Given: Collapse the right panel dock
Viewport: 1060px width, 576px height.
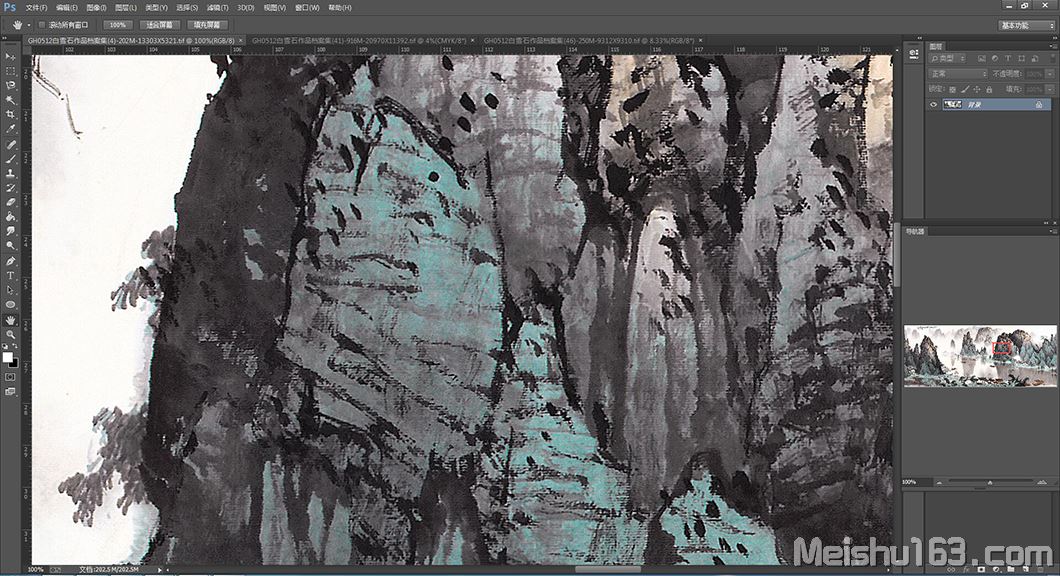Looking at the screenshot, I should click(1053, 39).
